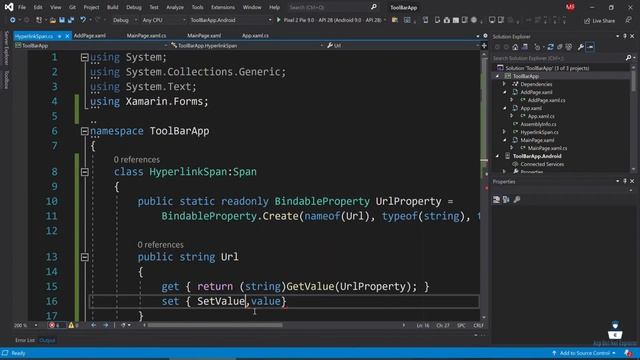Screen dimensions: 640x360
Task: Open the Error List tab
Action: point(25,340)
